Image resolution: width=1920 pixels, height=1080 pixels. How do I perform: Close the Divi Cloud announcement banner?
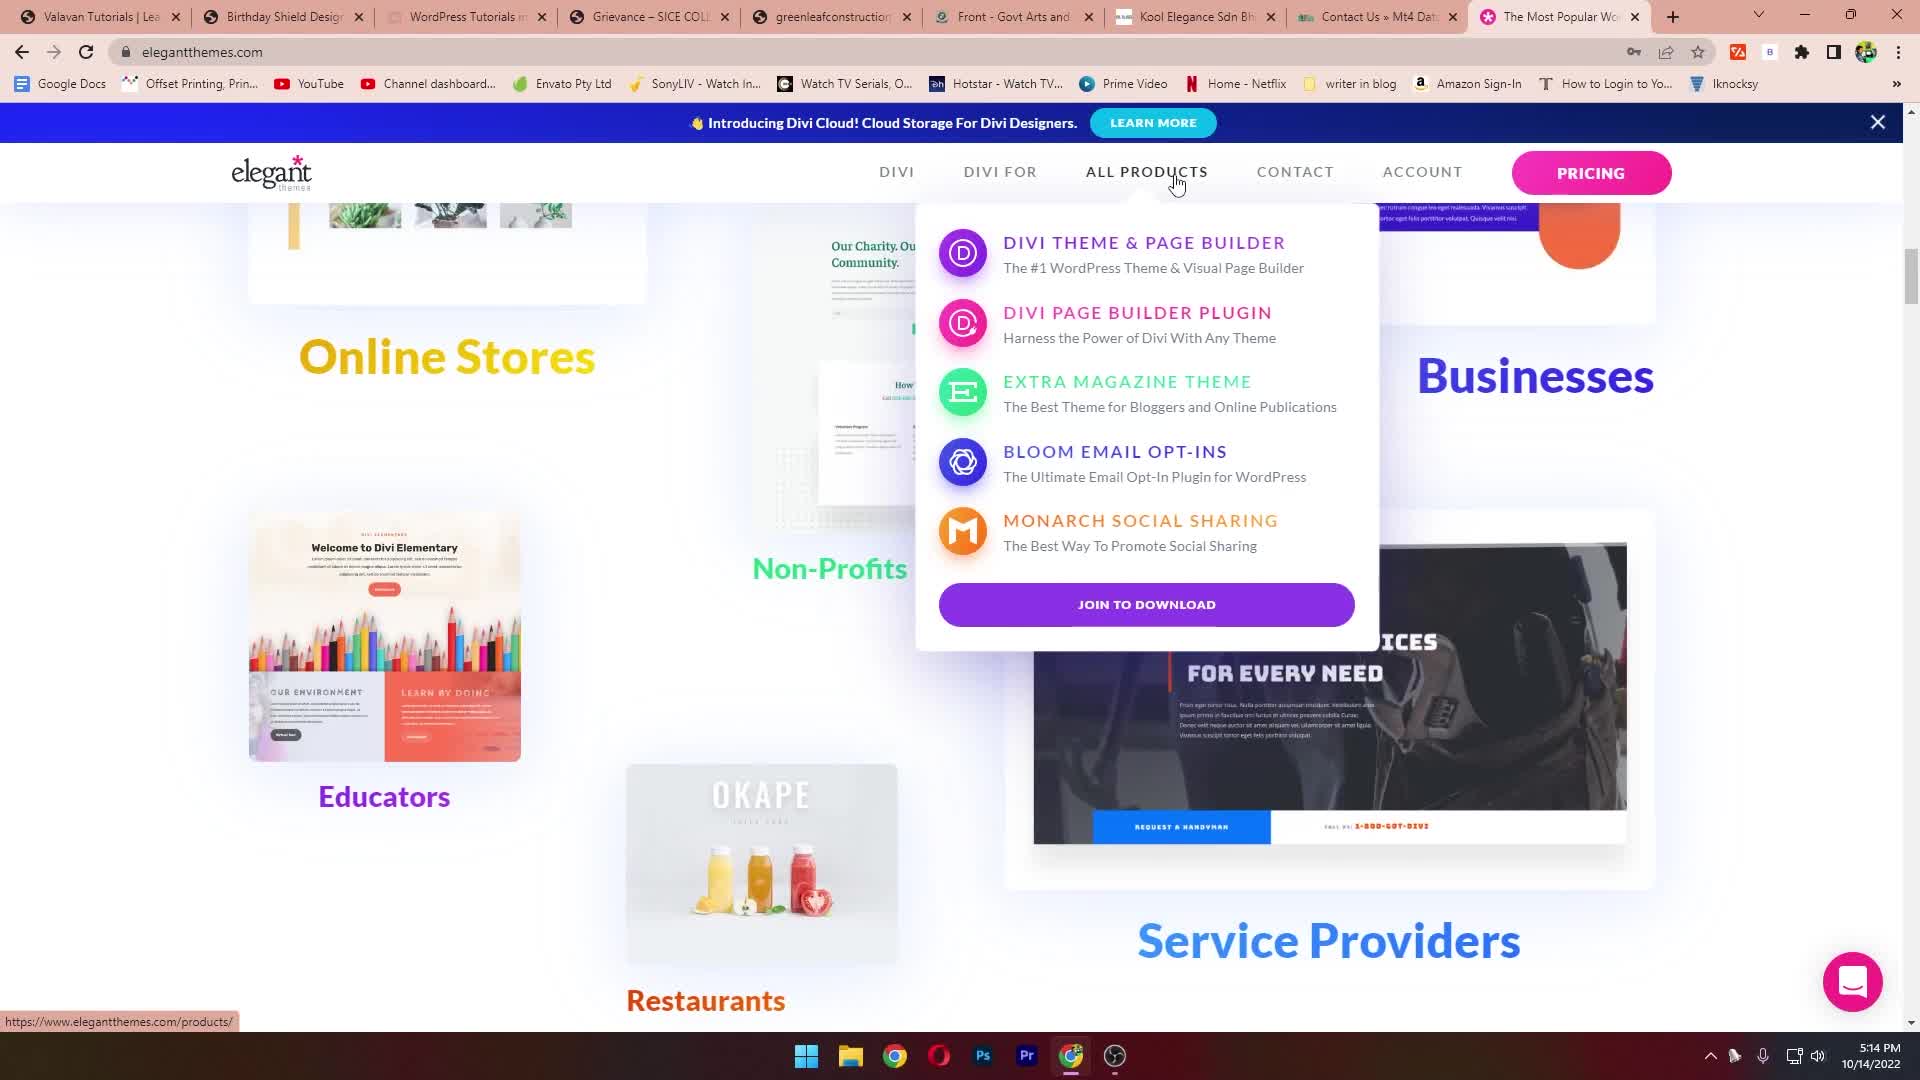[x=1877, y=122]
